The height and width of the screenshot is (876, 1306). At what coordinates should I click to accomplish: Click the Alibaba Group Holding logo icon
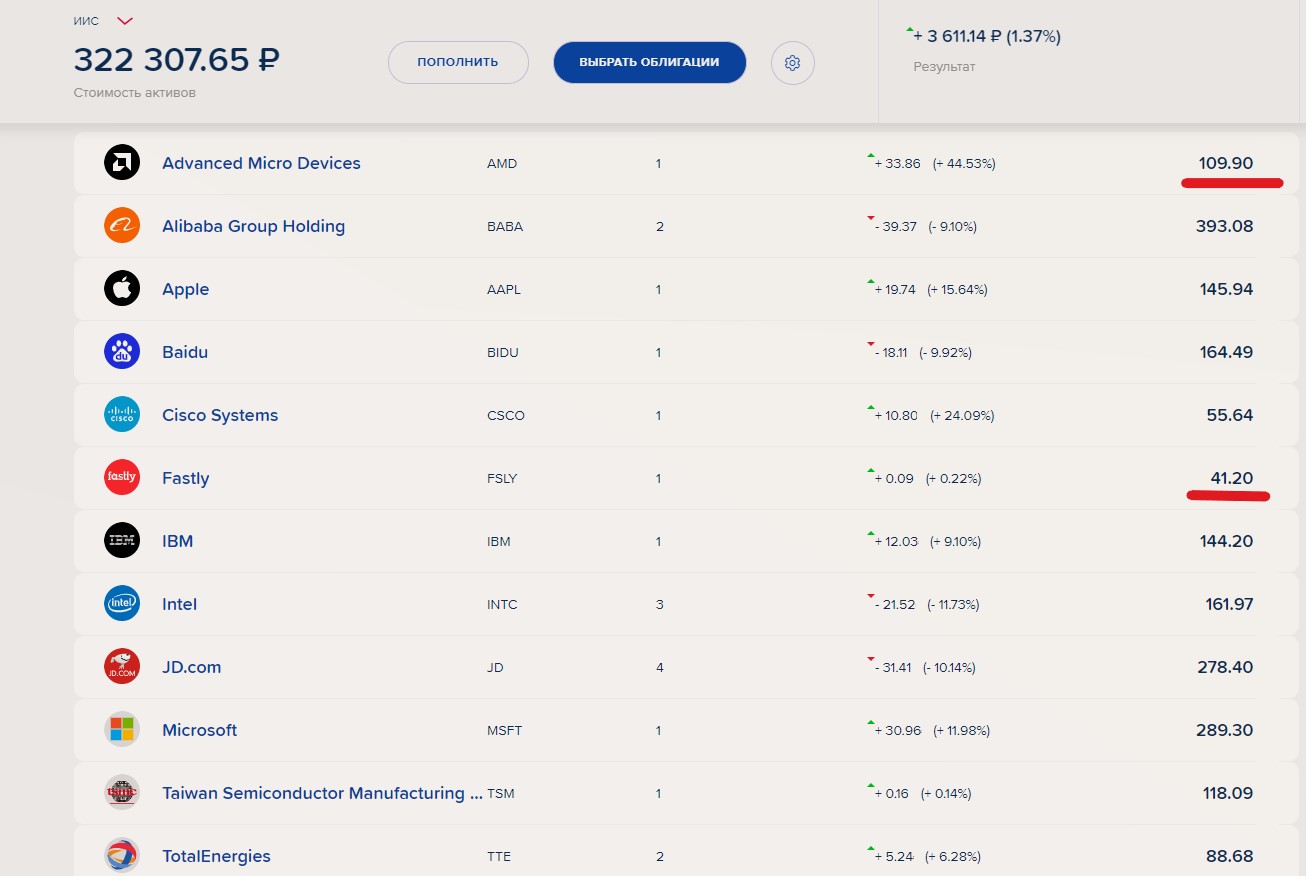pyautogui.click(x=122, y=226)
